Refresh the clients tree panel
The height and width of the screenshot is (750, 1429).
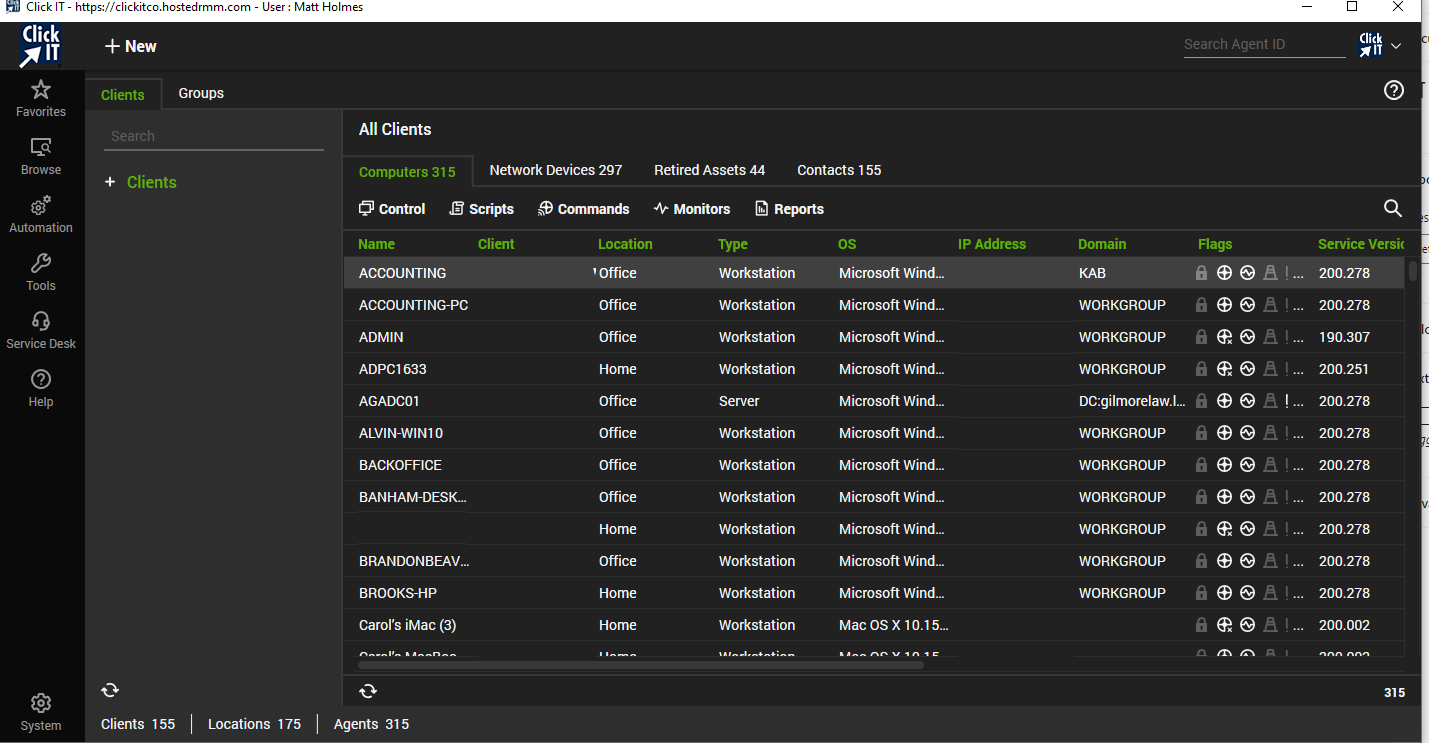pos(110,690)
